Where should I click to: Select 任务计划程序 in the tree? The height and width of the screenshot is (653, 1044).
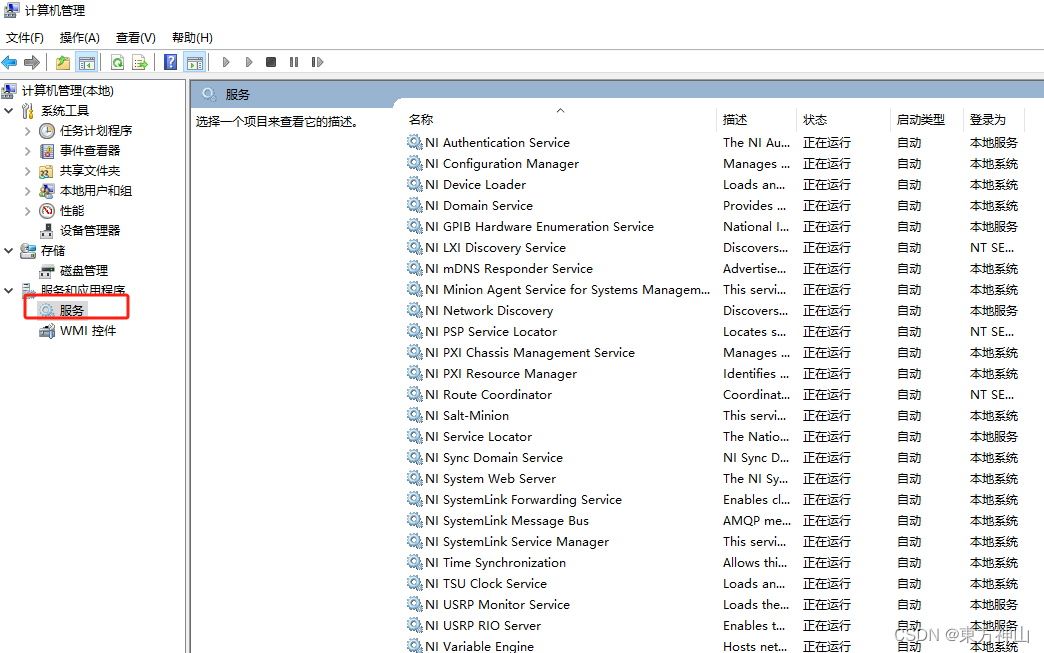96,130
